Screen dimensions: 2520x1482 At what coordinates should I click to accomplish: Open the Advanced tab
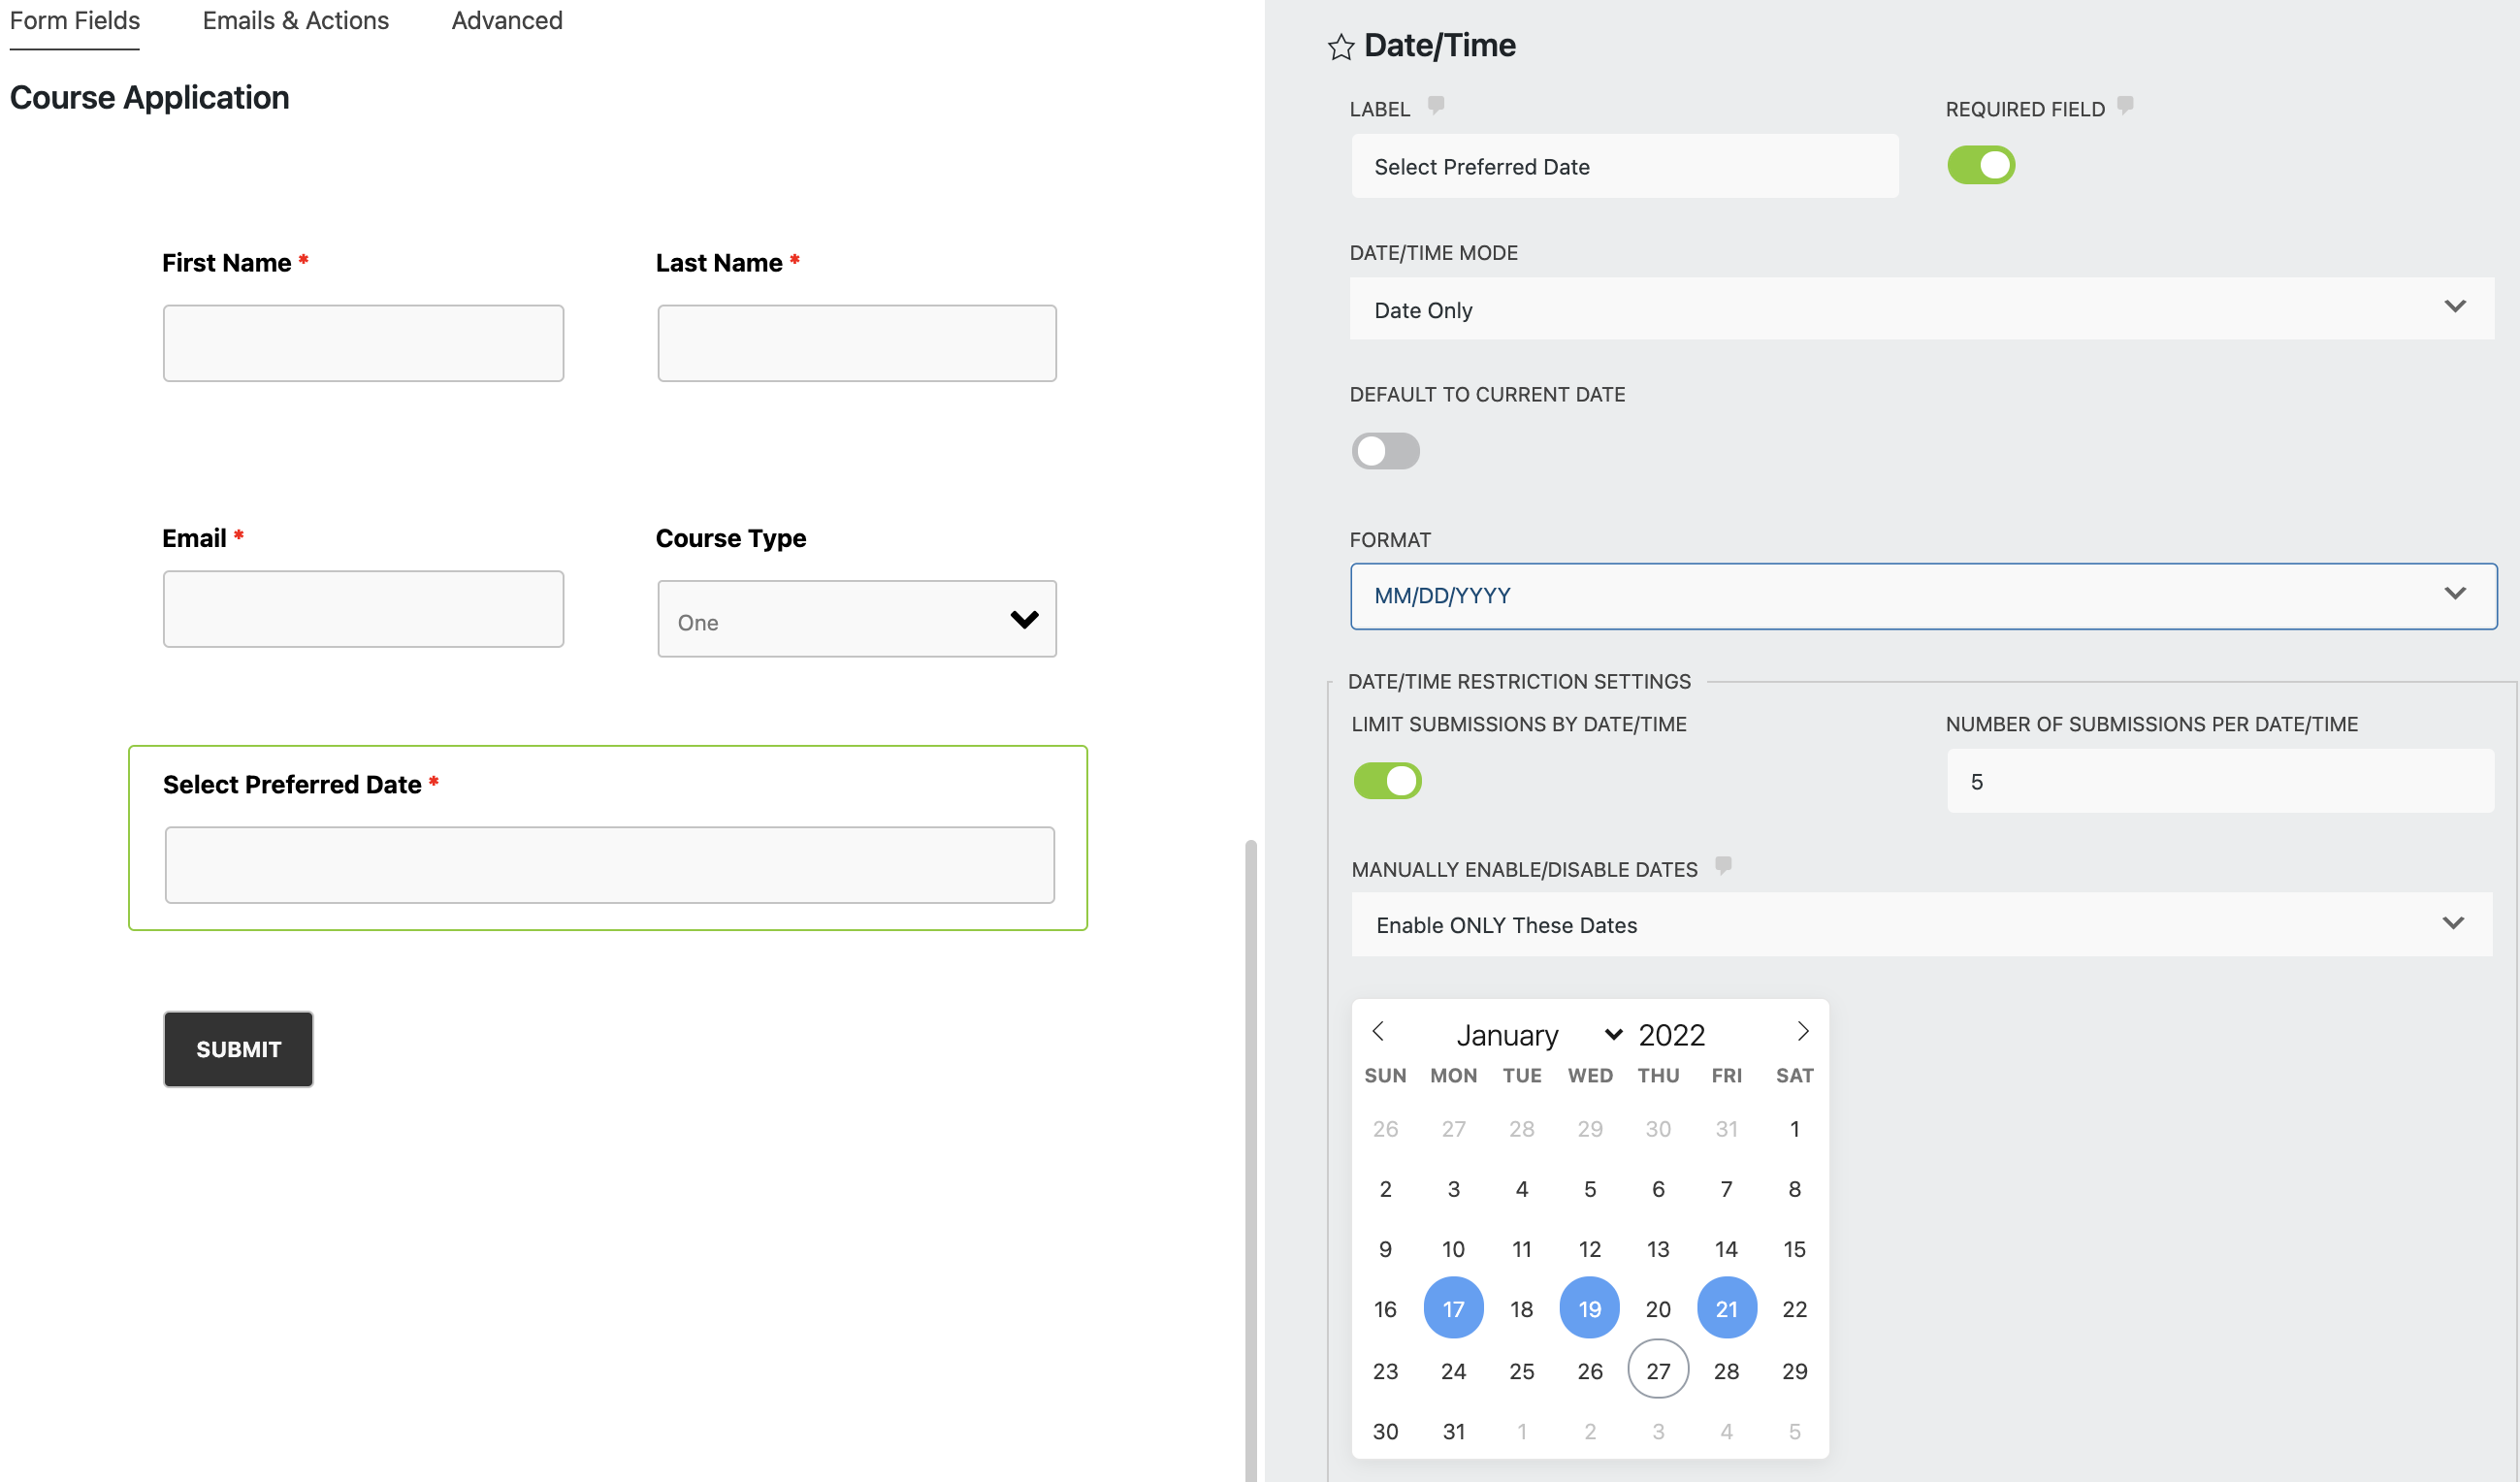pos(506,21)
